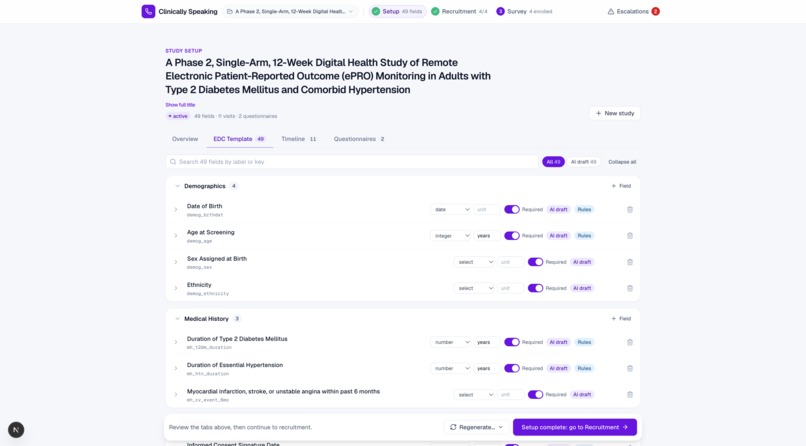Open the date type dropdown for Date of Birth

tap(450, 210)
